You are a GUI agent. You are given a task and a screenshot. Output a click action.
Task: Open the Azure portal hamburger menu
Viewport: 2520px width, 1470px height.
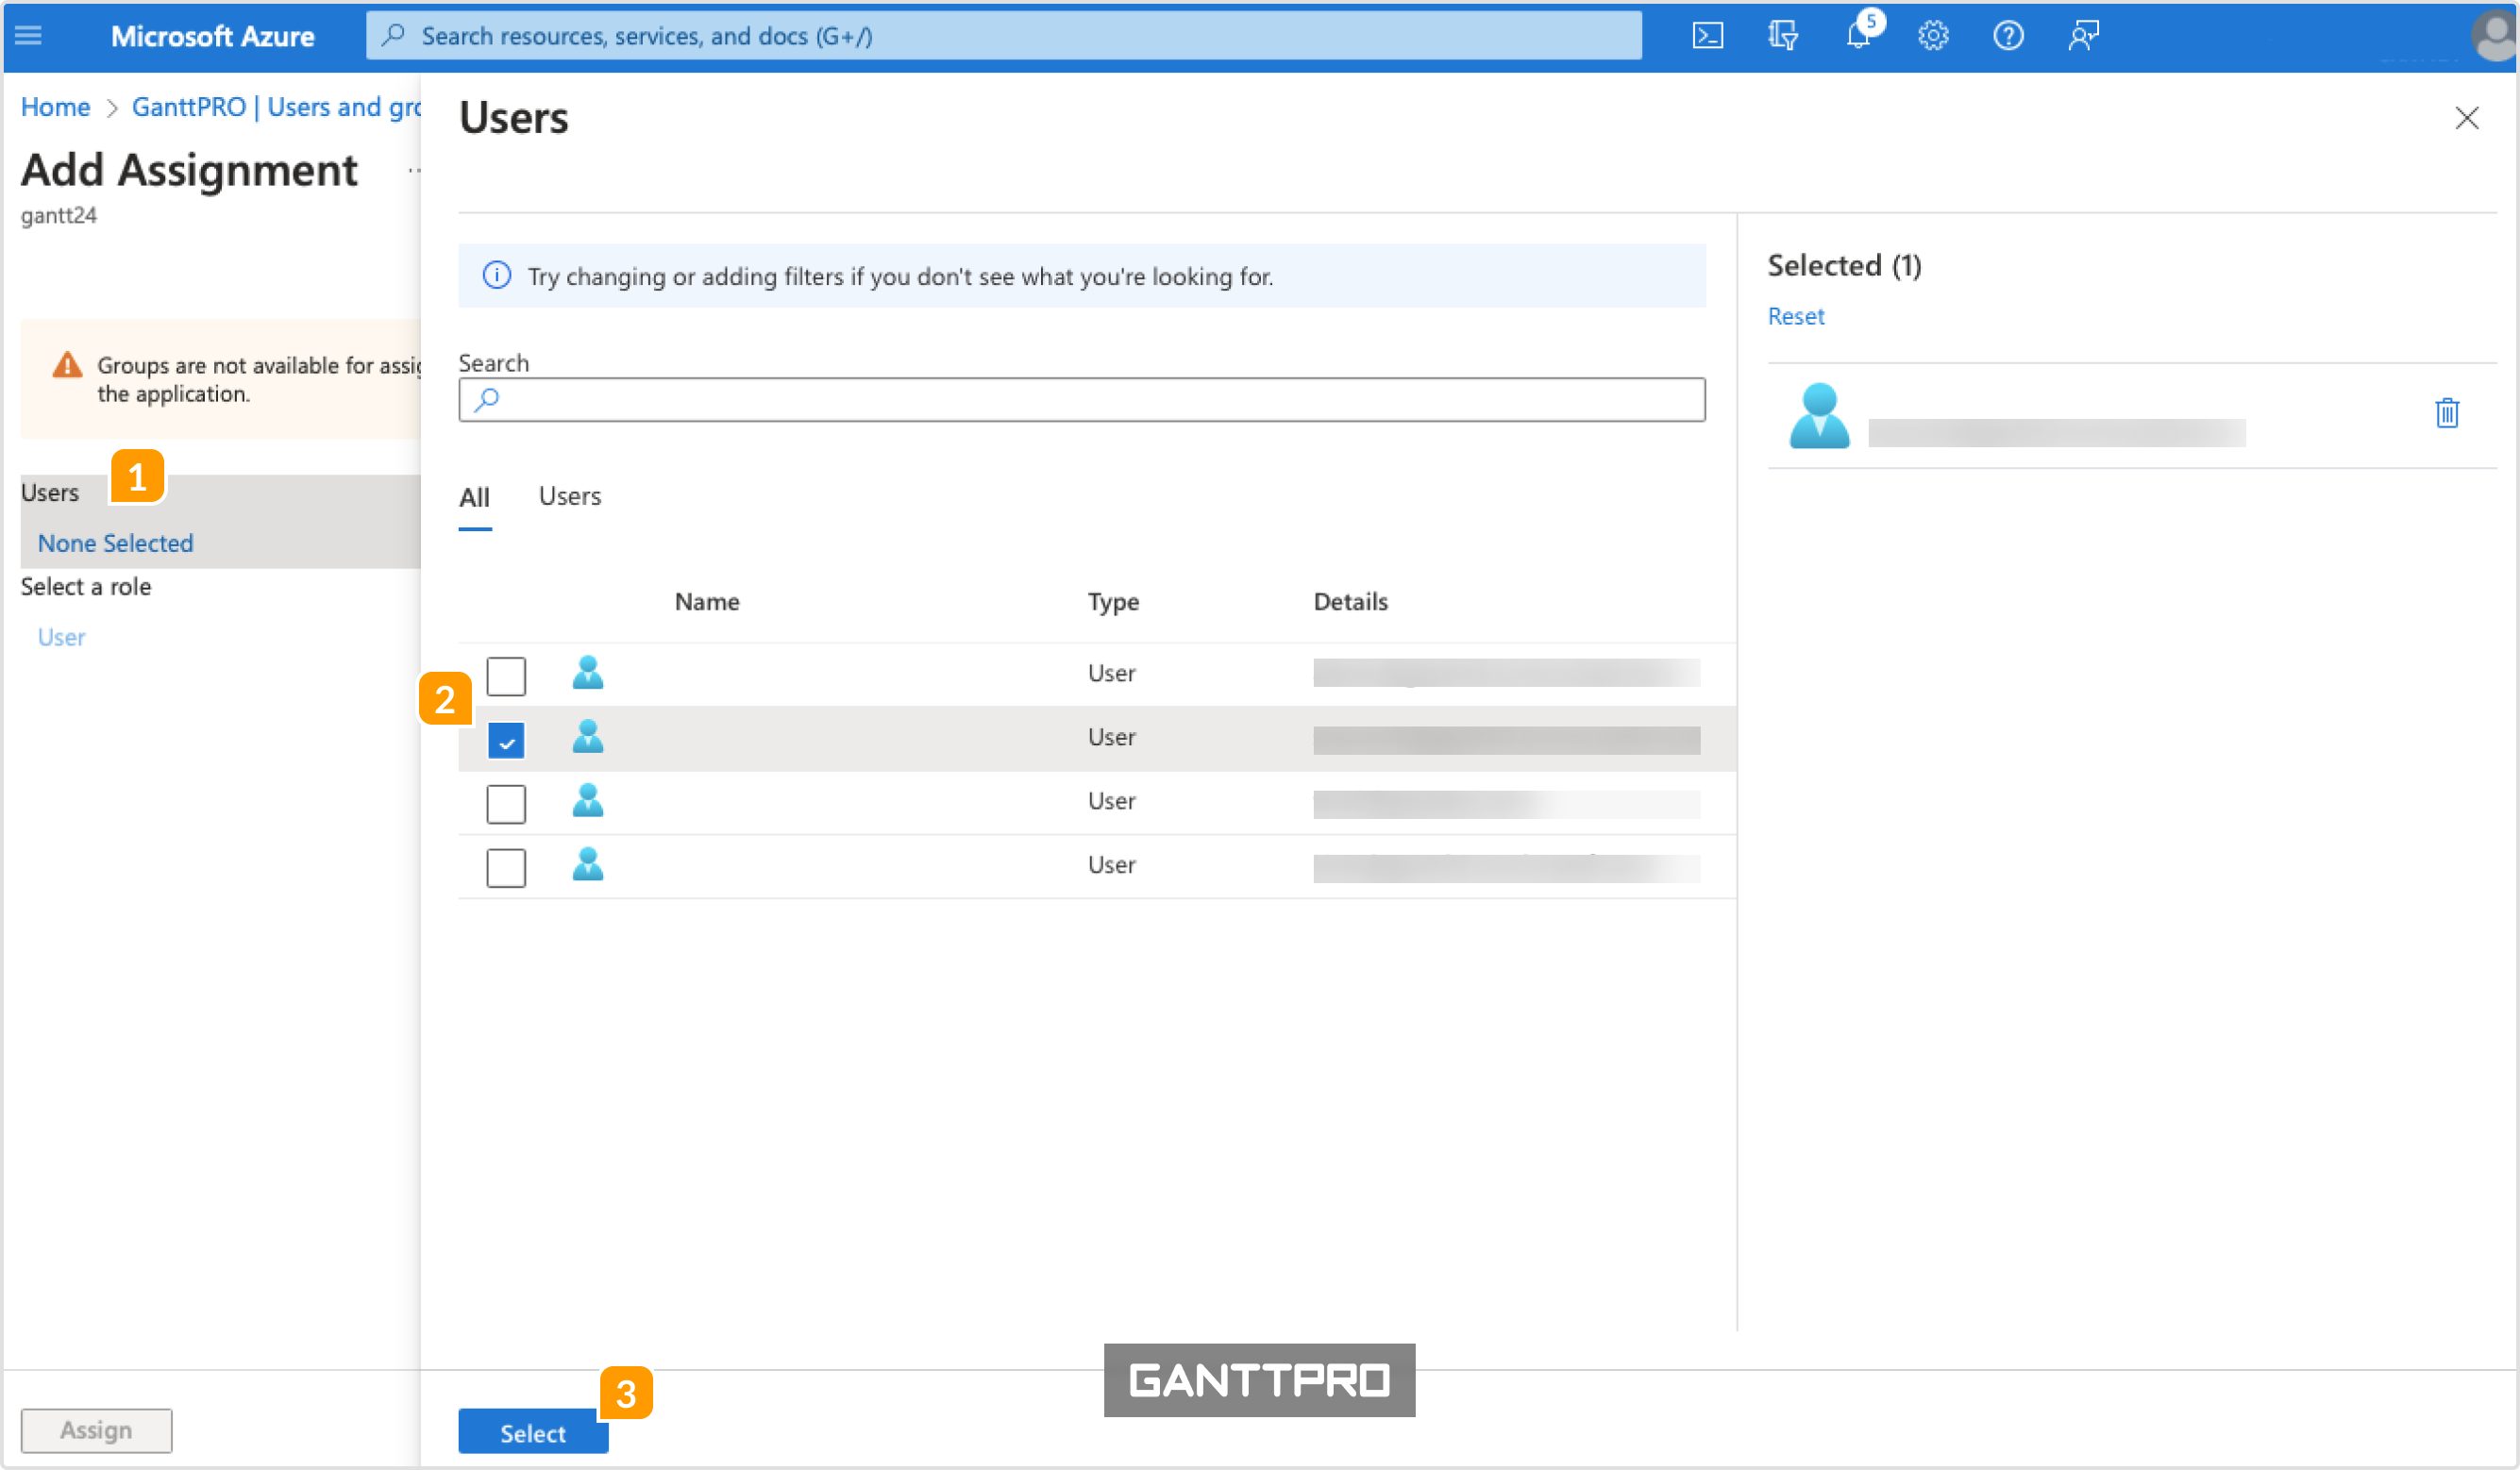point(28,36)
